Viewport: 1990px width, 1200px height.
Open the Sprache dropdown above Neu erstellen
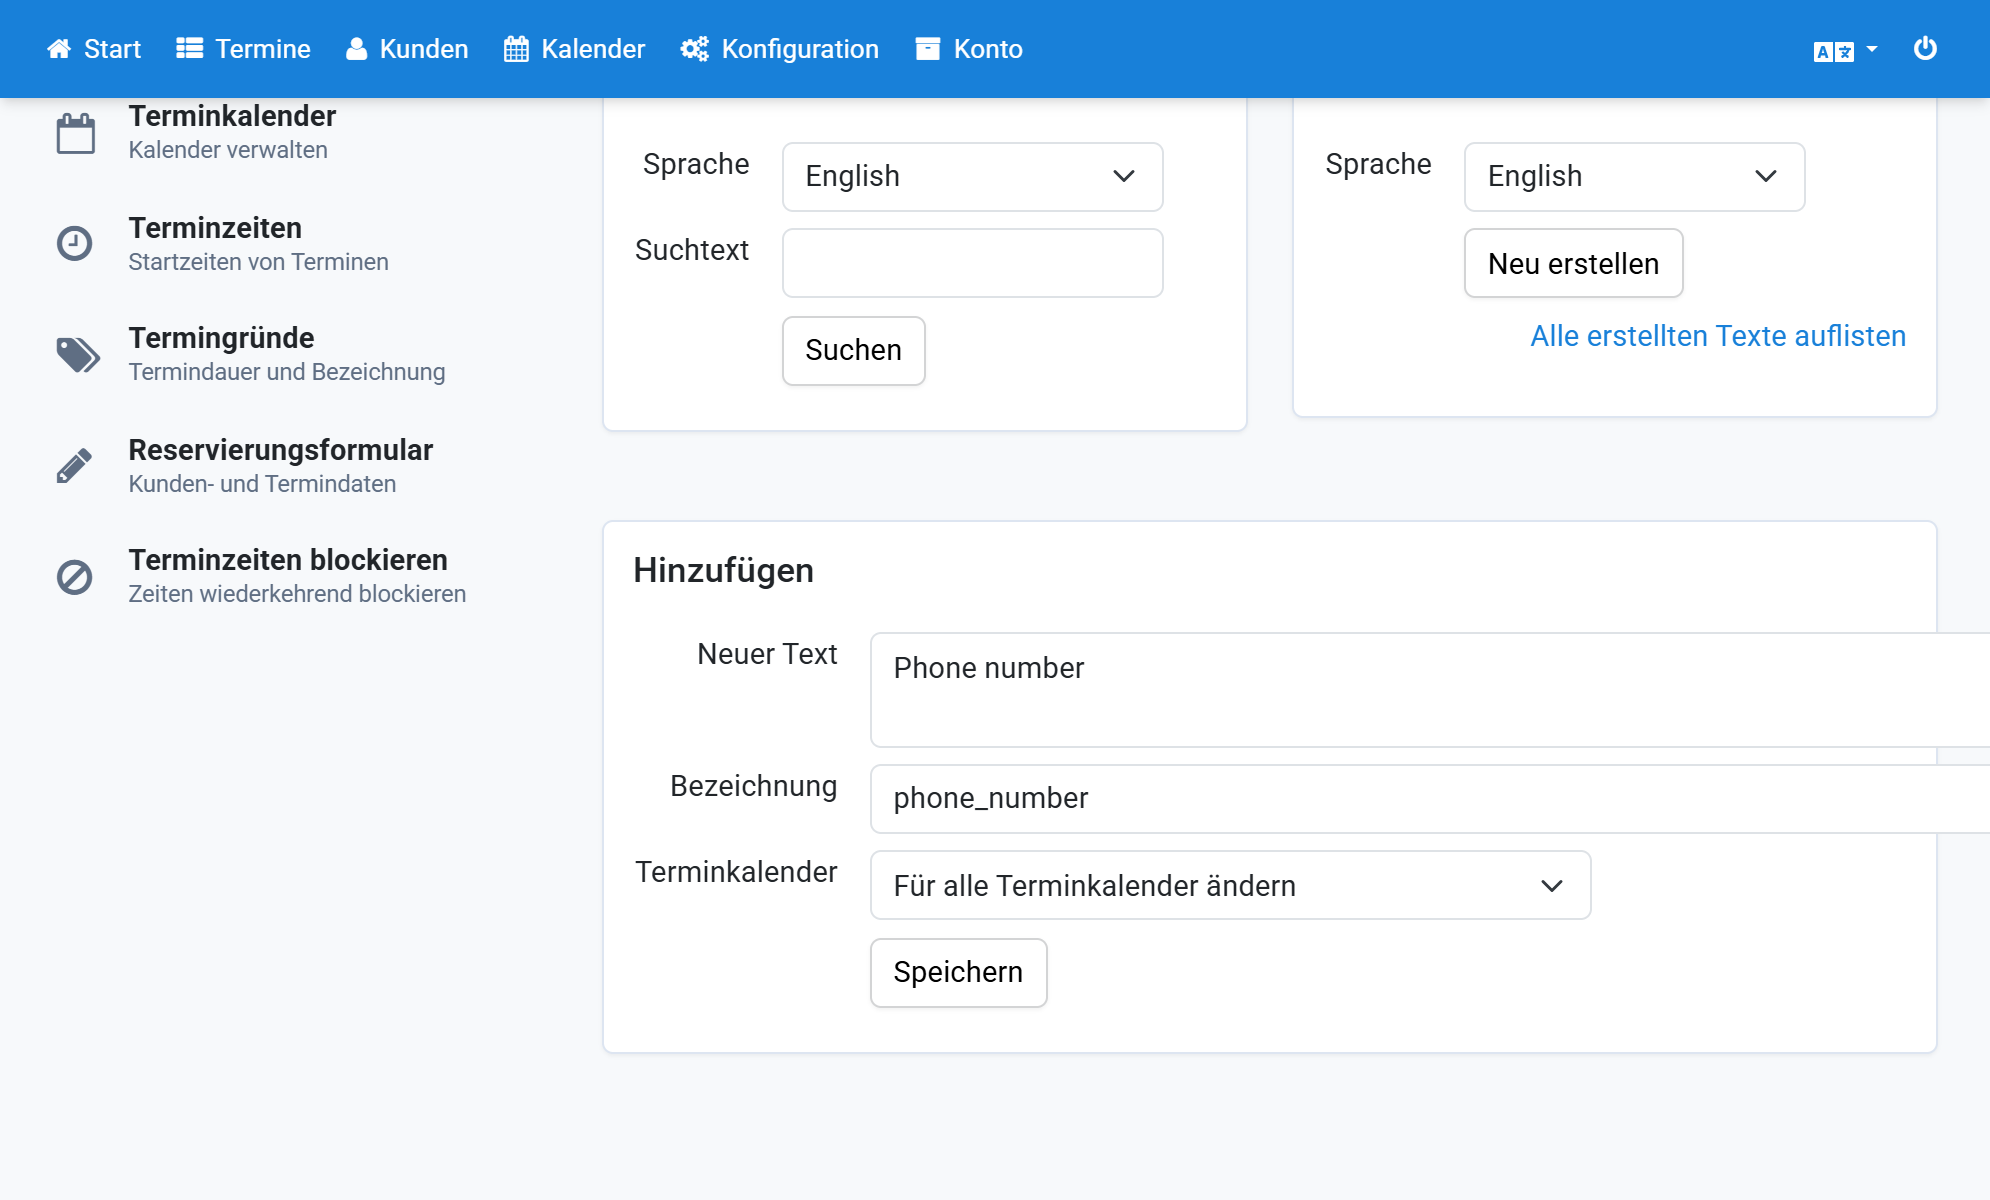pos(1634,177)
